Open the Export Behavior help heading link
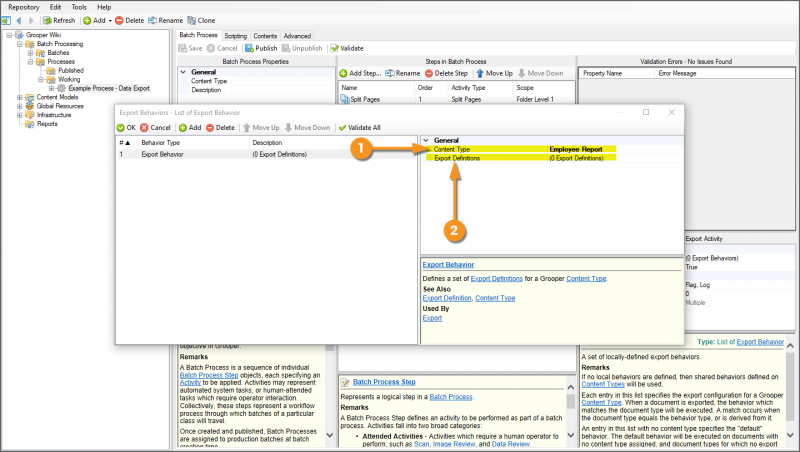This screenshot has height=452, width=800. [448, 265]
